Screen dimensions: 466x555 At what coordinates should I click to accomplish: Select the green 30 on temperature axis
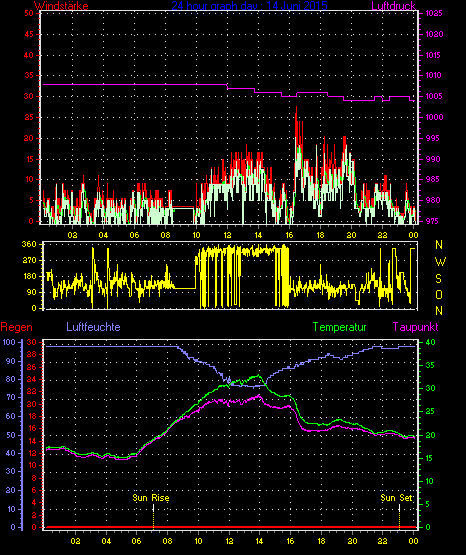(430, 388)
